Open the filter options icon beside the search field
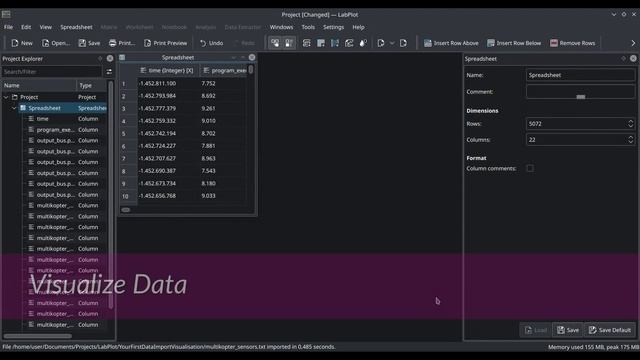640x360 pixels. 109,71
